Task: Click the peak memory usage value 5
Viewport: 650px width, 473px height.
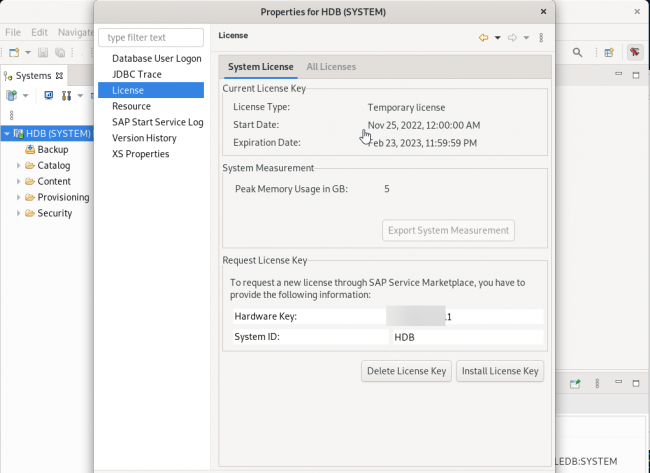Action: (x=387, y=189)
